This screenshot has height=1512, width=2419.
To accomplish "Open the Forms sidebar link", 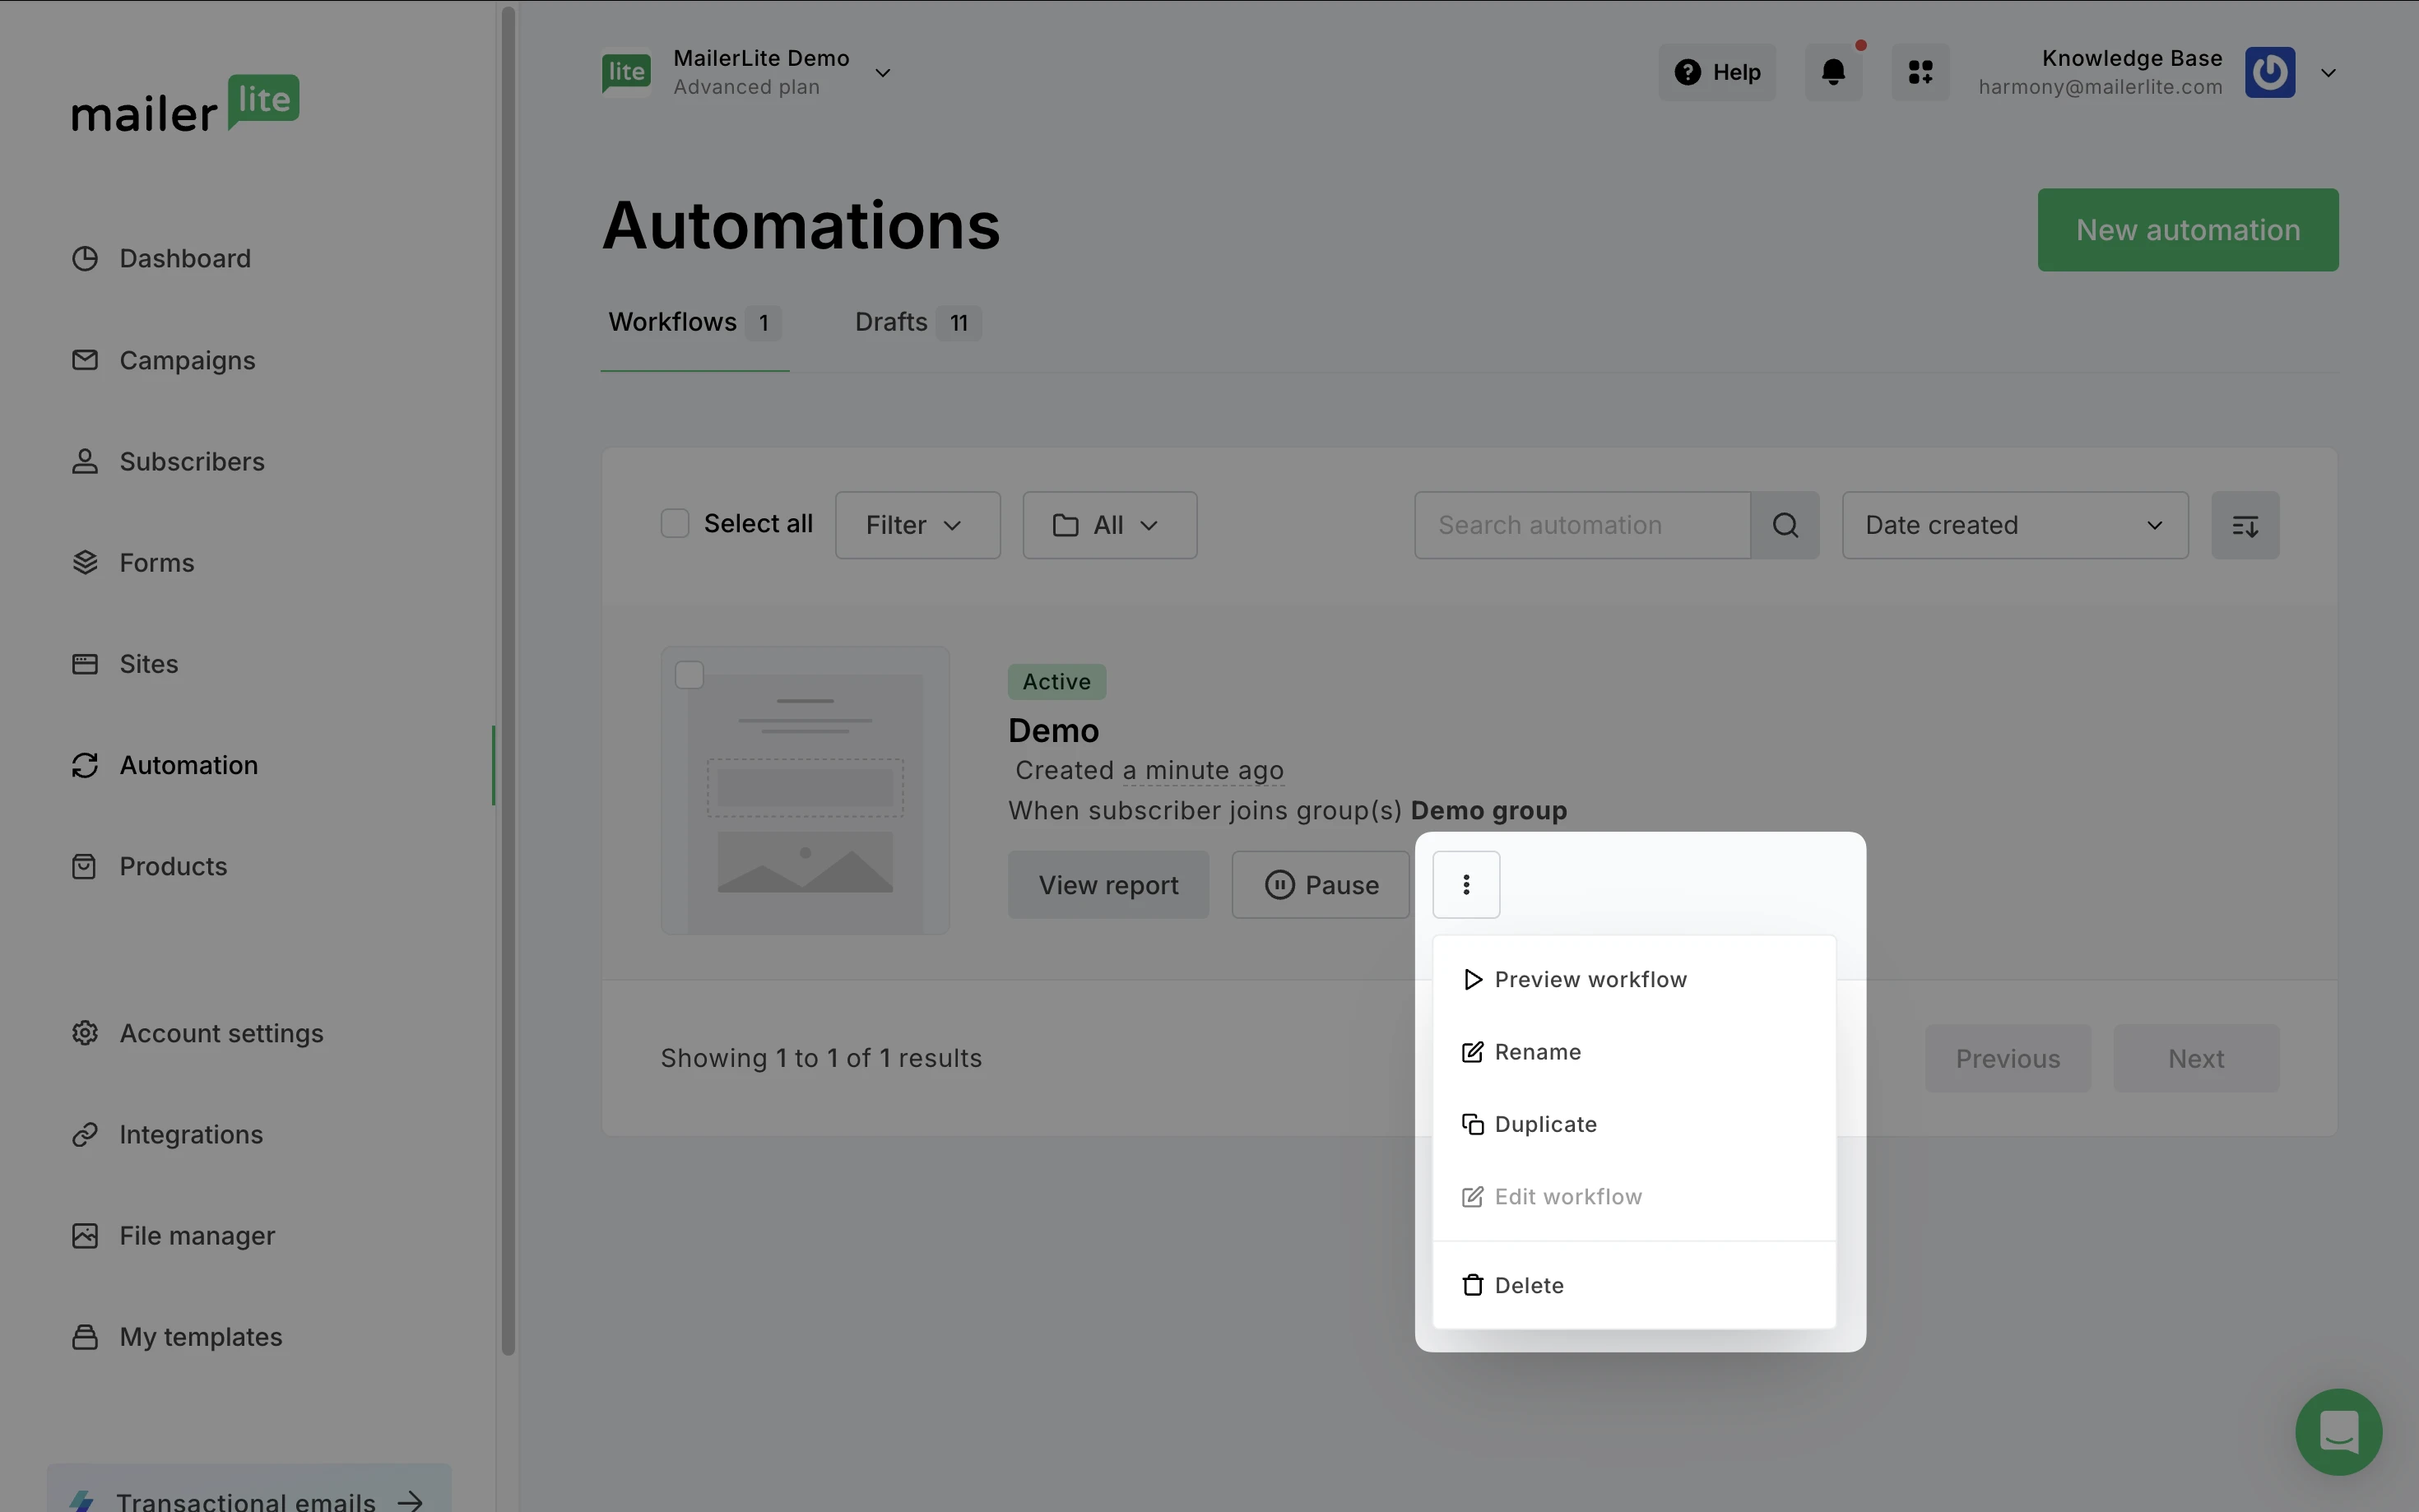I will [157, 562].
